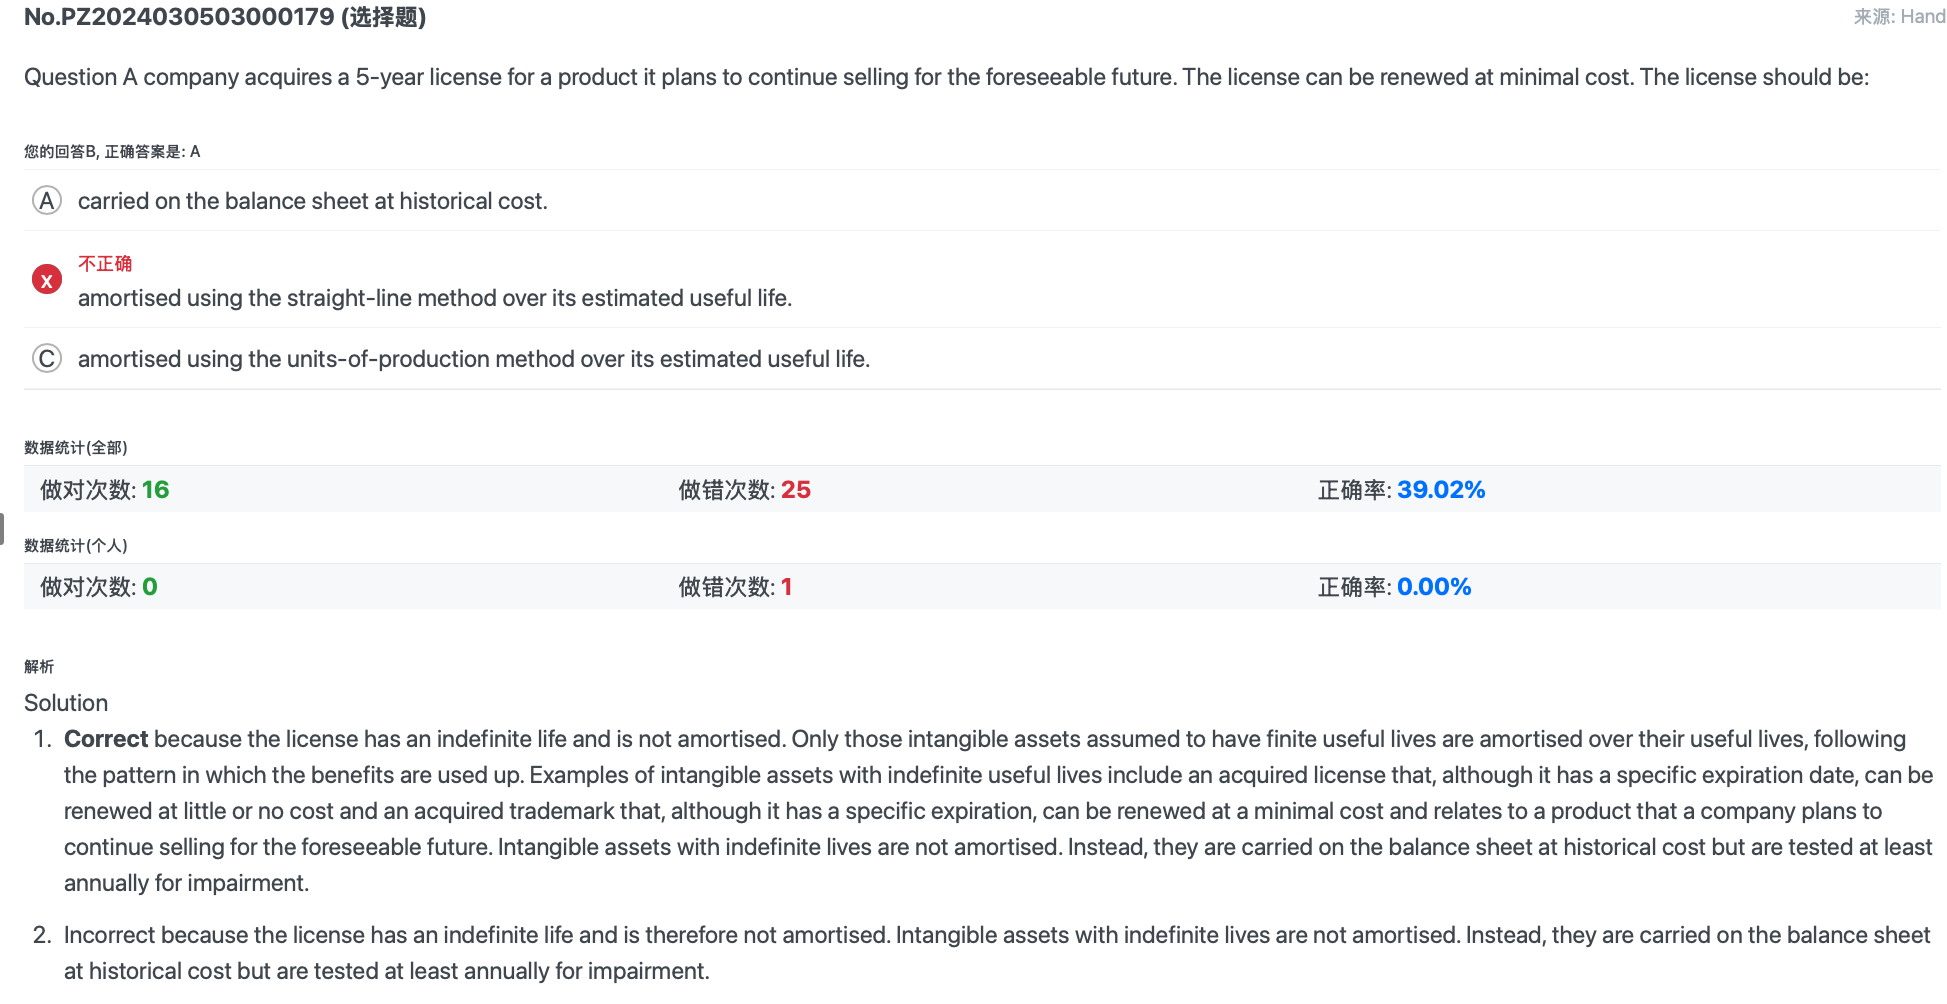
Task: Choose 'carried on the balance sheet' answer
Action: [312, 201]
